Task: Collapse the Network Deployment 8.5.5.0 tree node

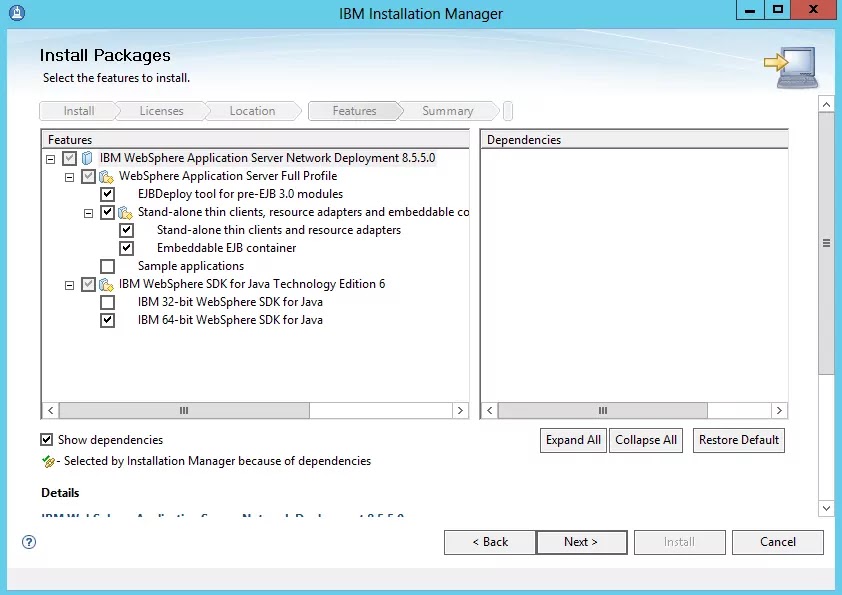Action: (50, 159)
